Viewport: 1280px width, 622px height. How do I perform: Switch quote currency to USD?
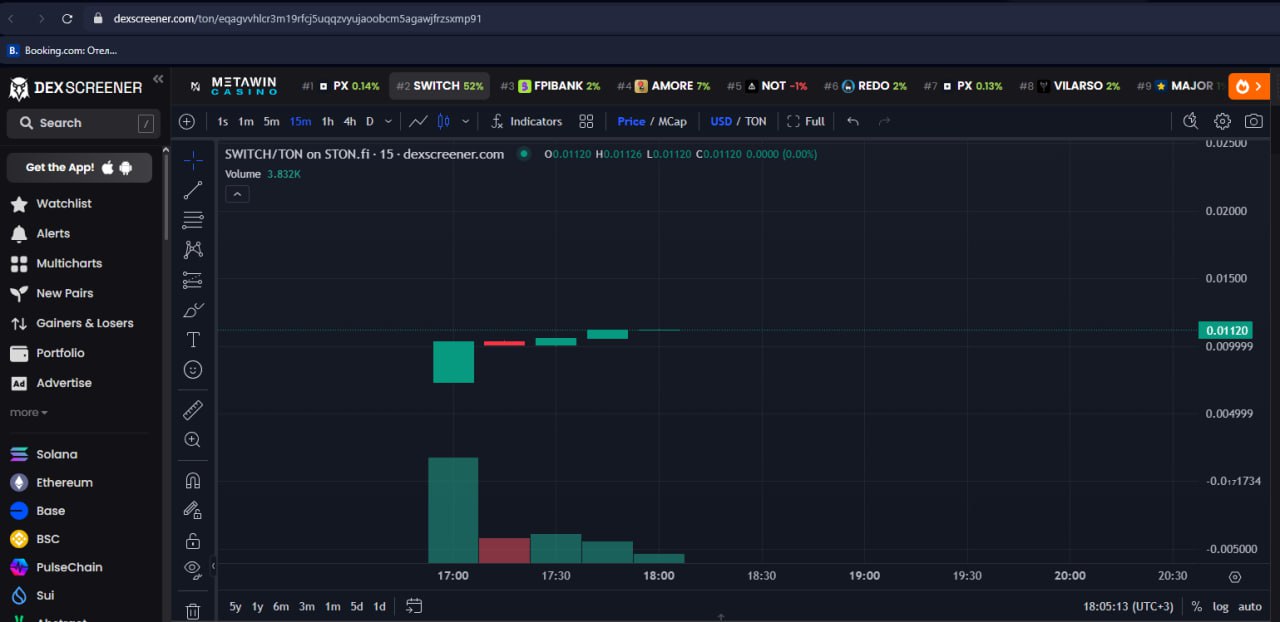tap(721, 121)
